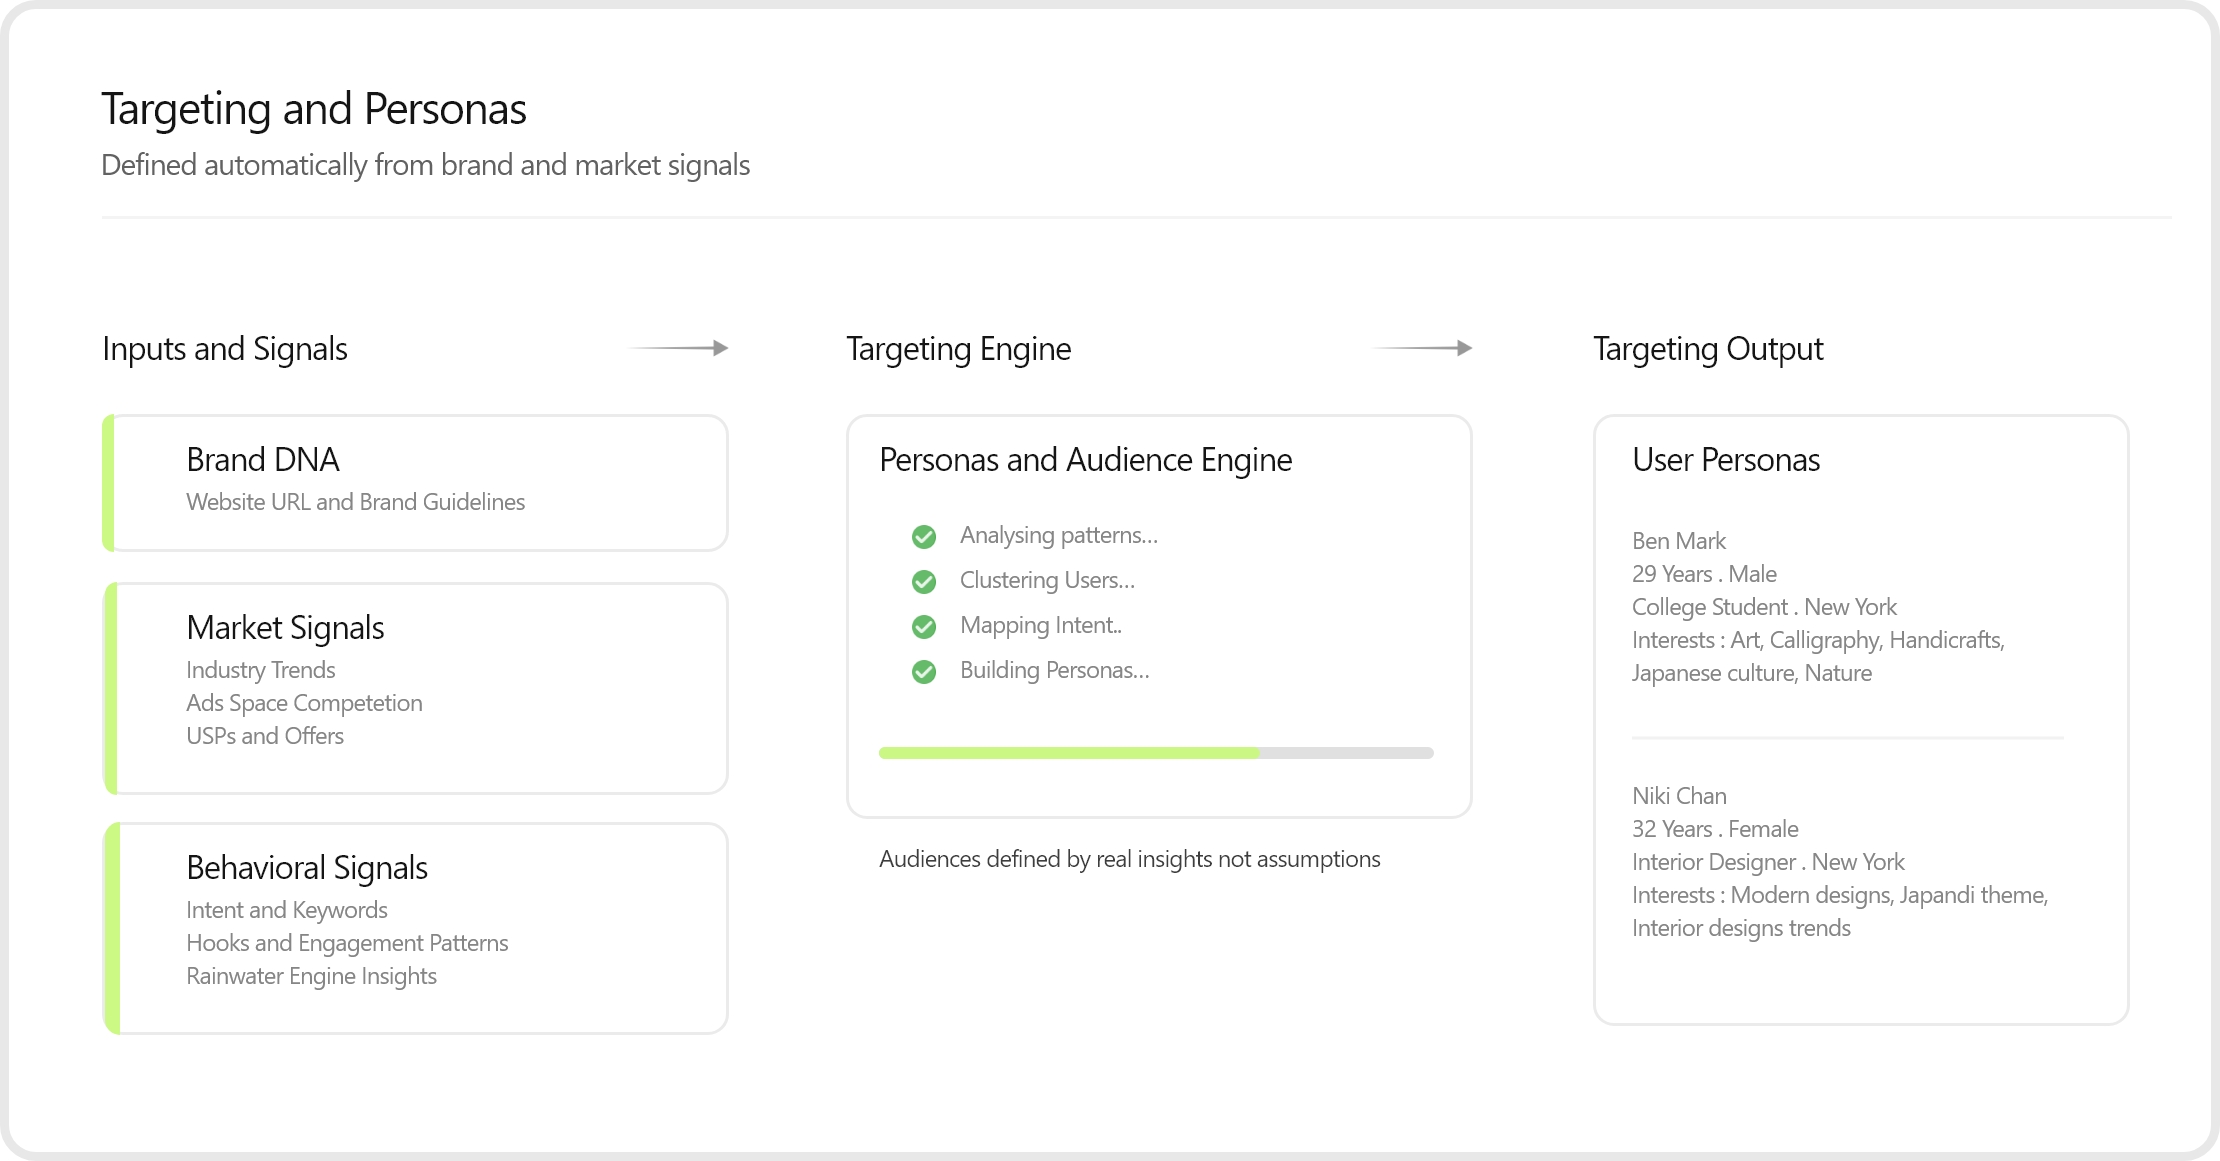
Task: Select the Behavioral Signals card title
Action: (307, 868)
